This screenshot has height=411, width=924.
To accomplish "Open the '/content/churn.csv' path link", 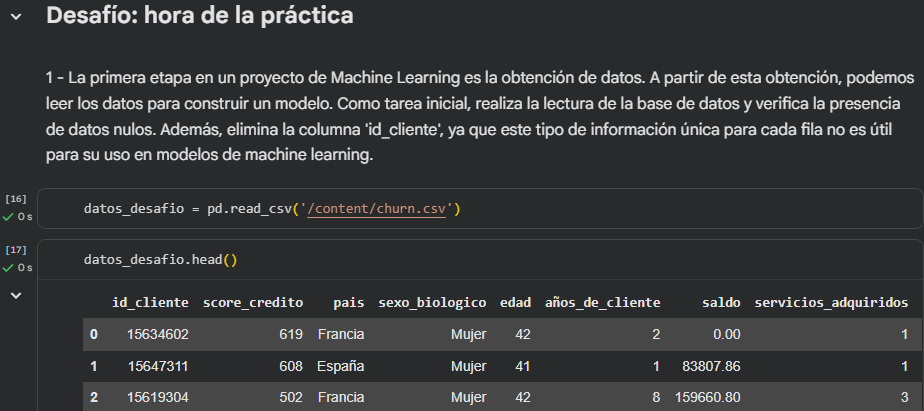I will tap(382, 209).
